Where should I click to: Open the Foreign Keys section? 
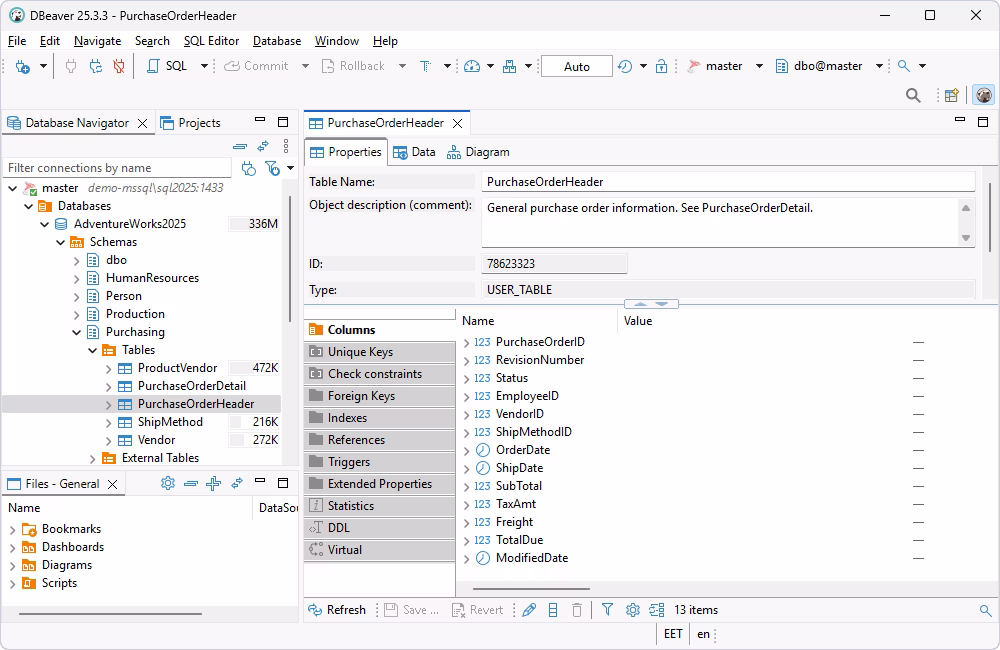coord(379,396)
